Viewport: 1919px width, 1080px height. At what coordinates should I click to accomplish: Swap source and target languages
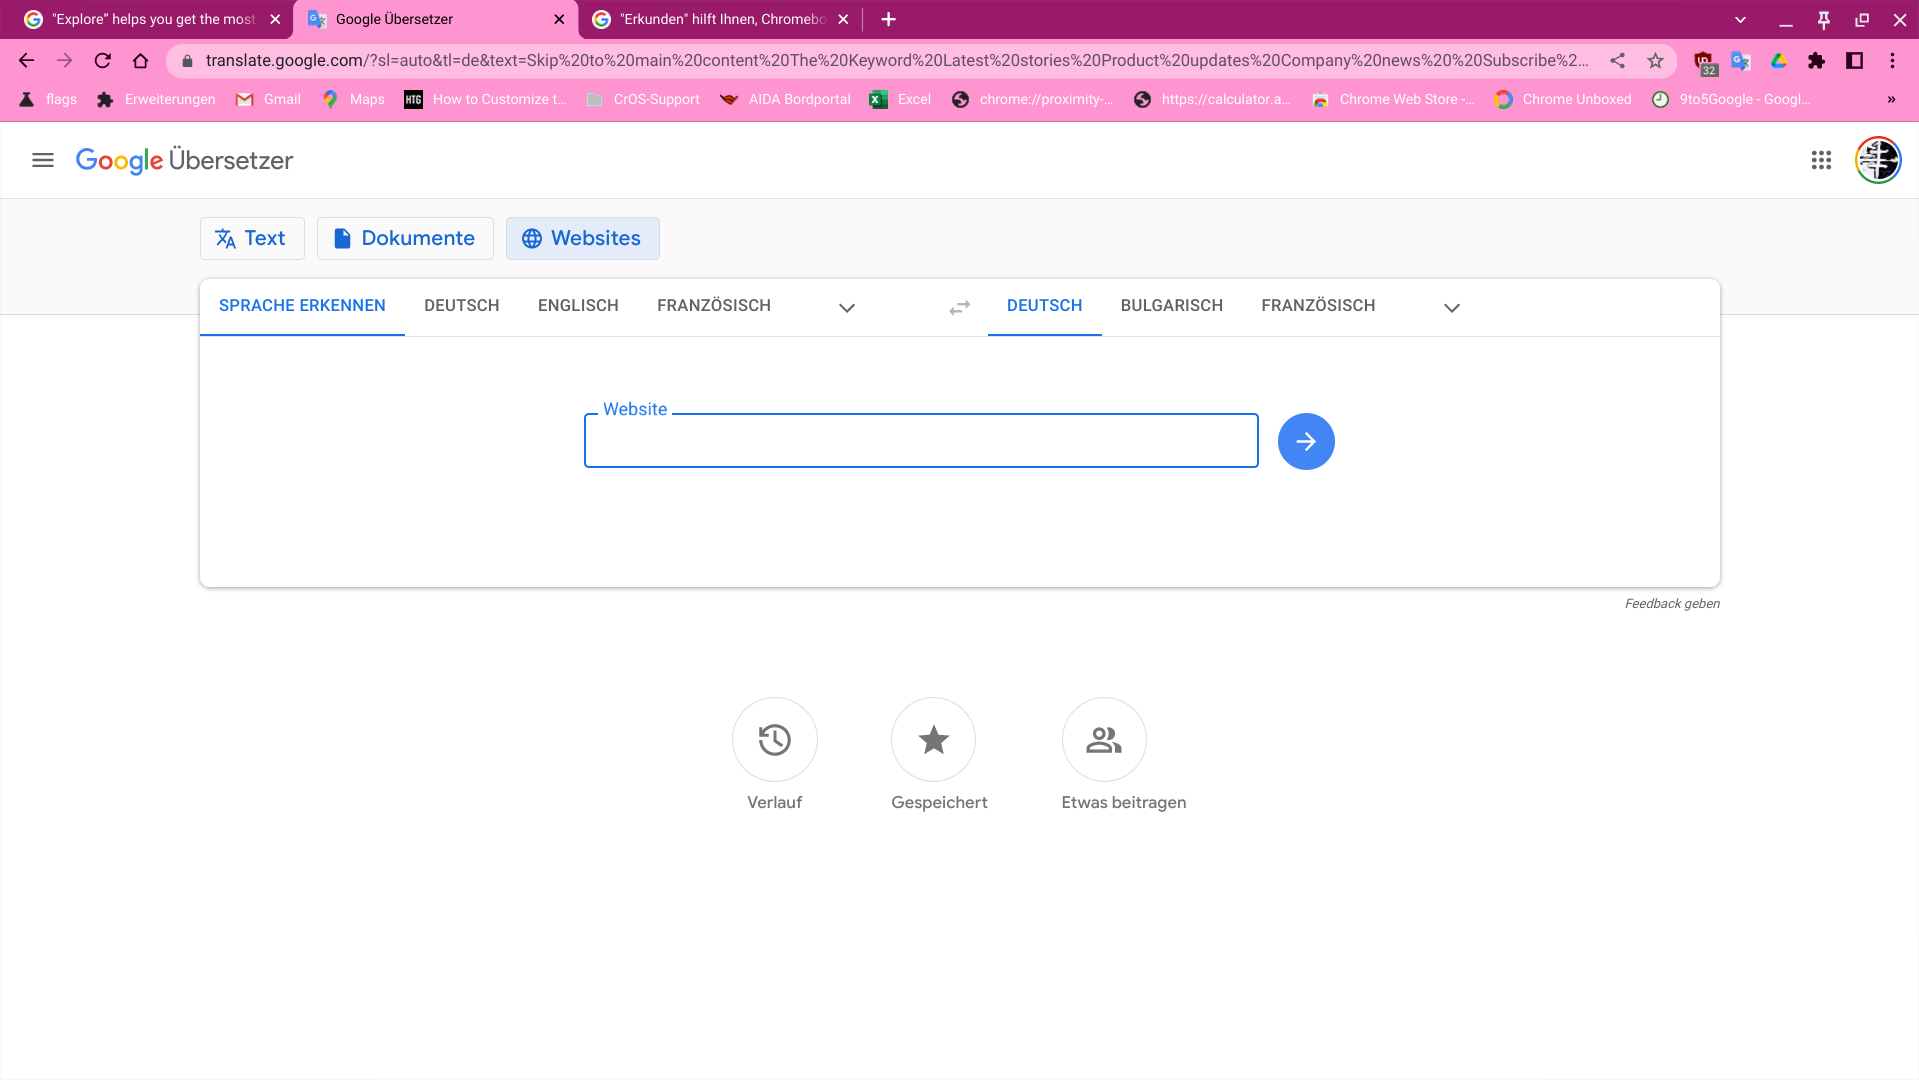pos(959,308)
